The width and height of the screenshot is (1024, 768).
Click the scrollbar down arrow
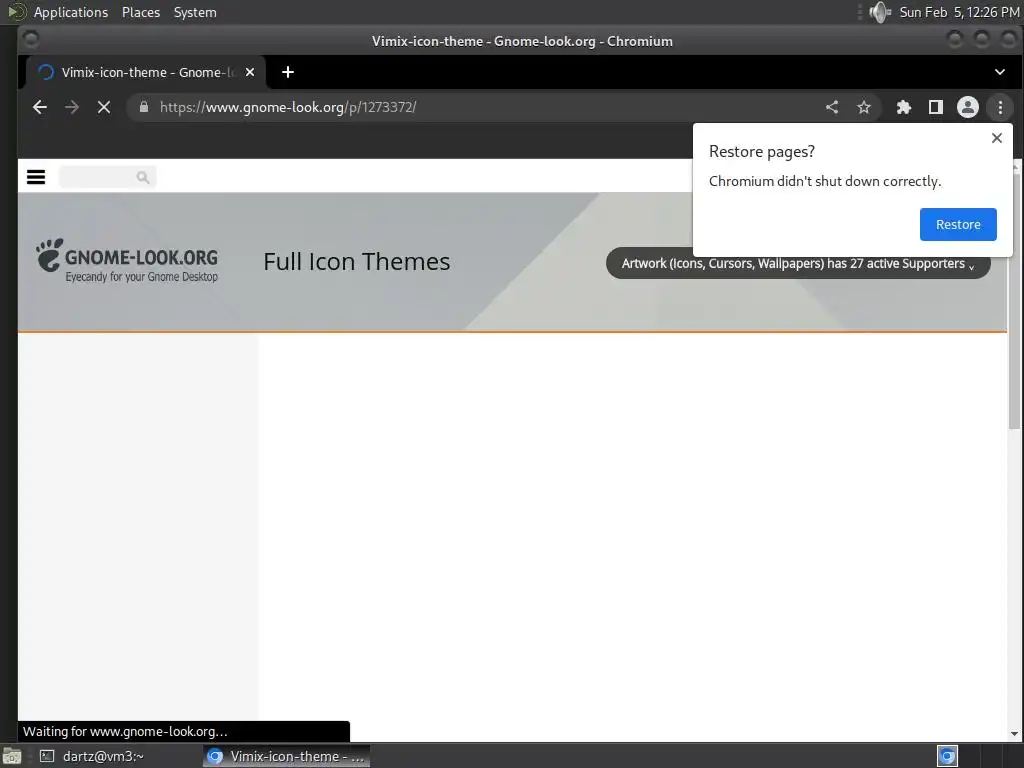(1014, 734)
